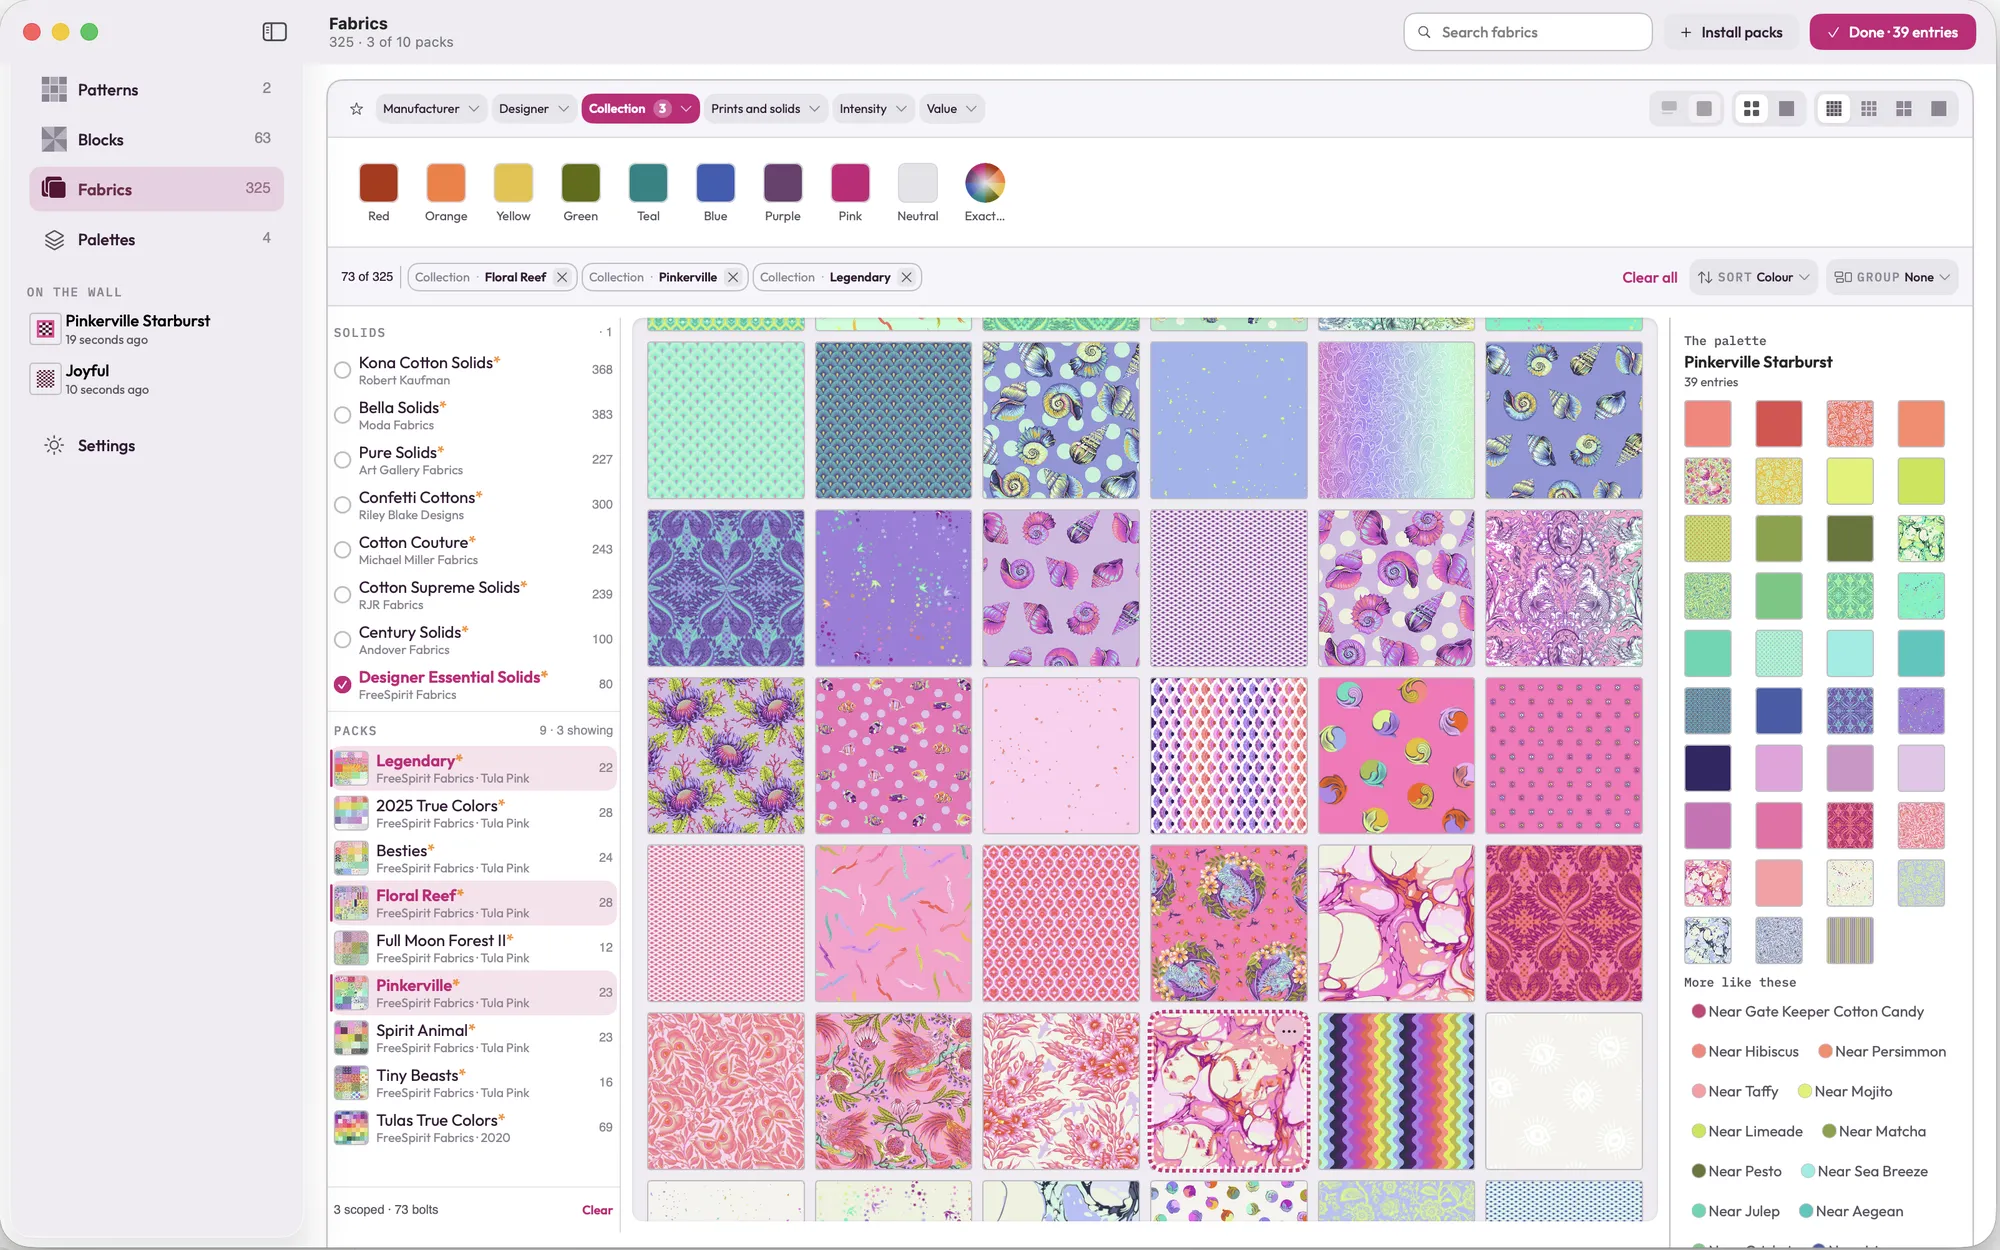Go to Patterns in sidebar

tap(156, 89)
